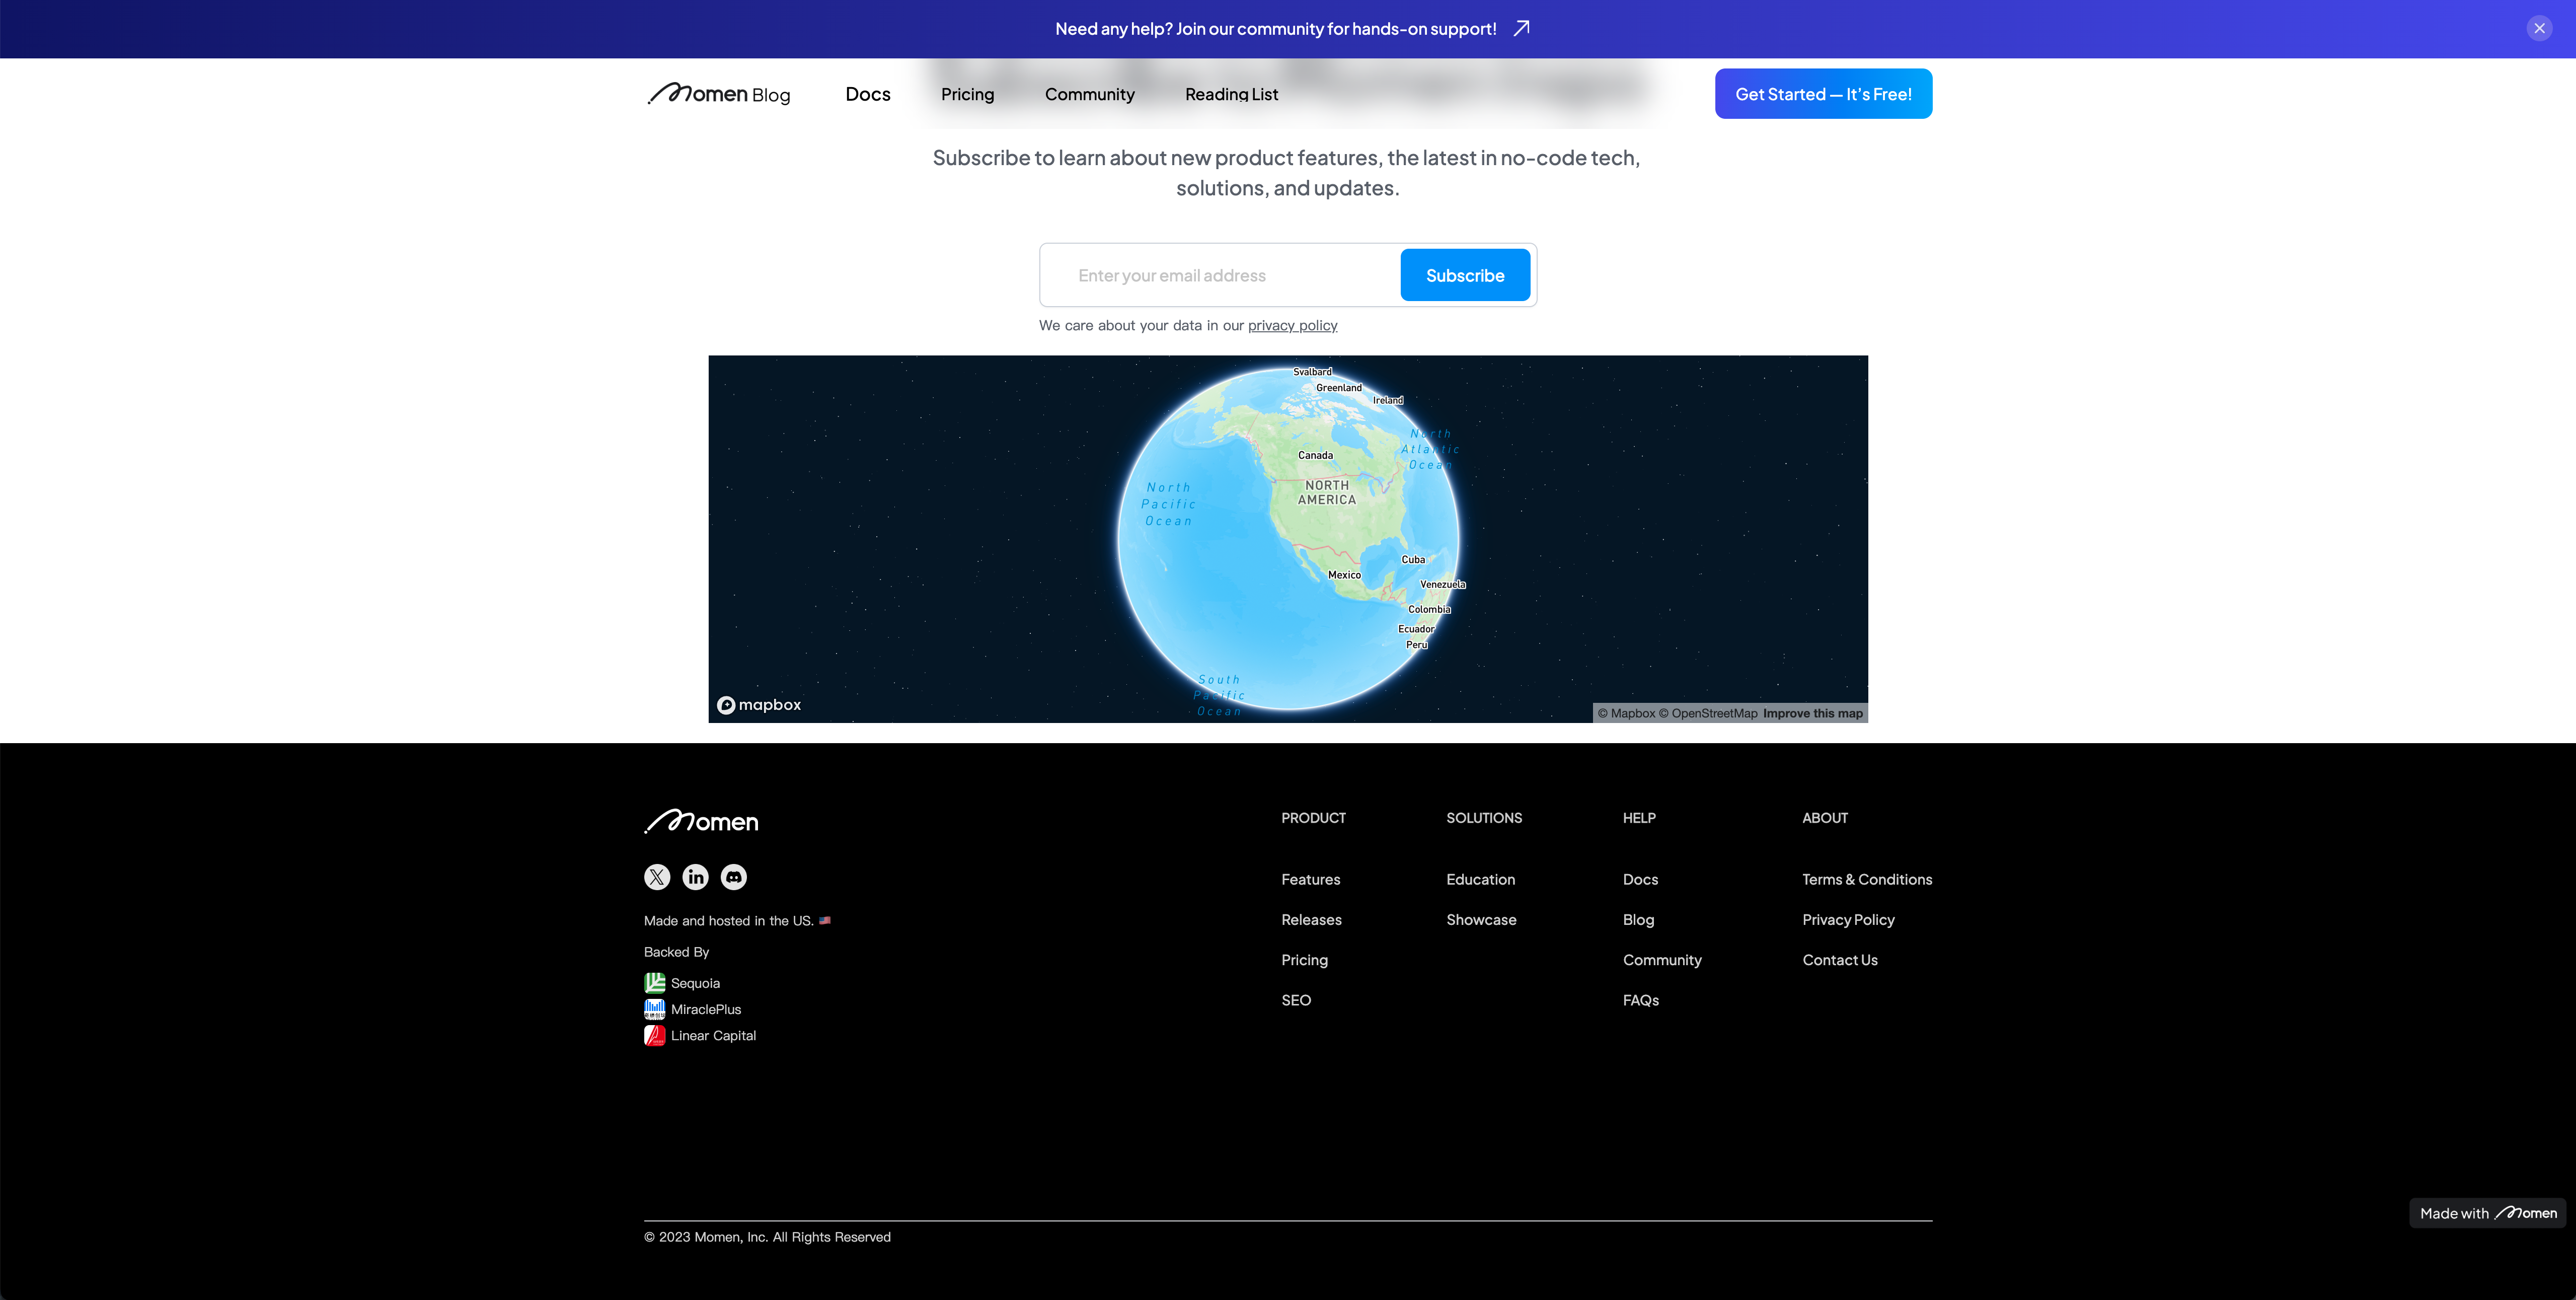Open the LinkedIn social icon
The width and height of the screenshot is (2576, 1300).
pyautogui.click(x=695, y=877)
